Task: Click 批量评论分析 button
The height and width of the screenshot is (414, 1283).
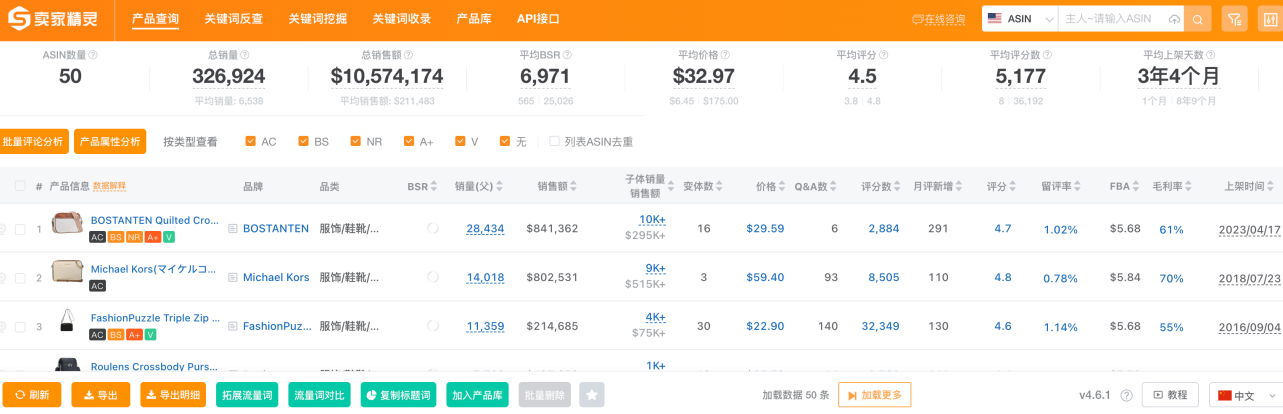Action: (34, 141)
